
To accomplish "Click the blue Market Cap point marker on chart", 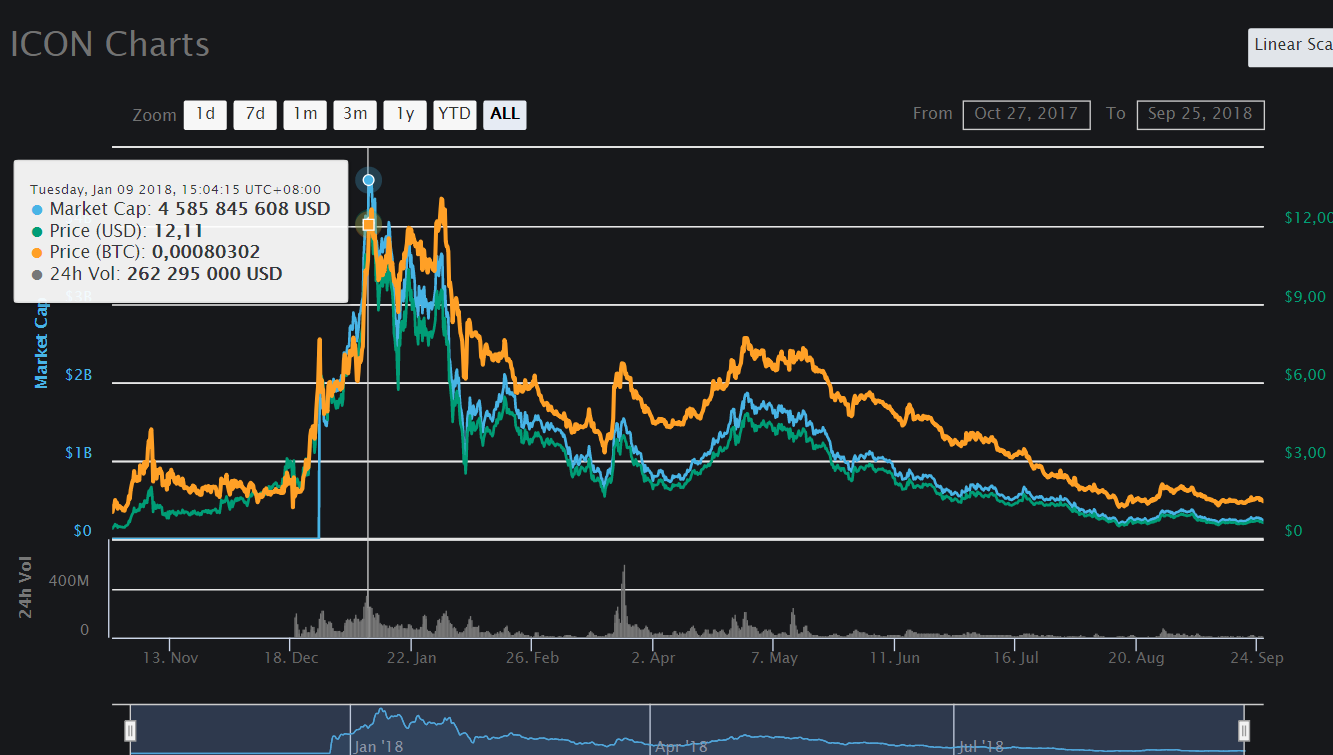I will click(369, 180).
